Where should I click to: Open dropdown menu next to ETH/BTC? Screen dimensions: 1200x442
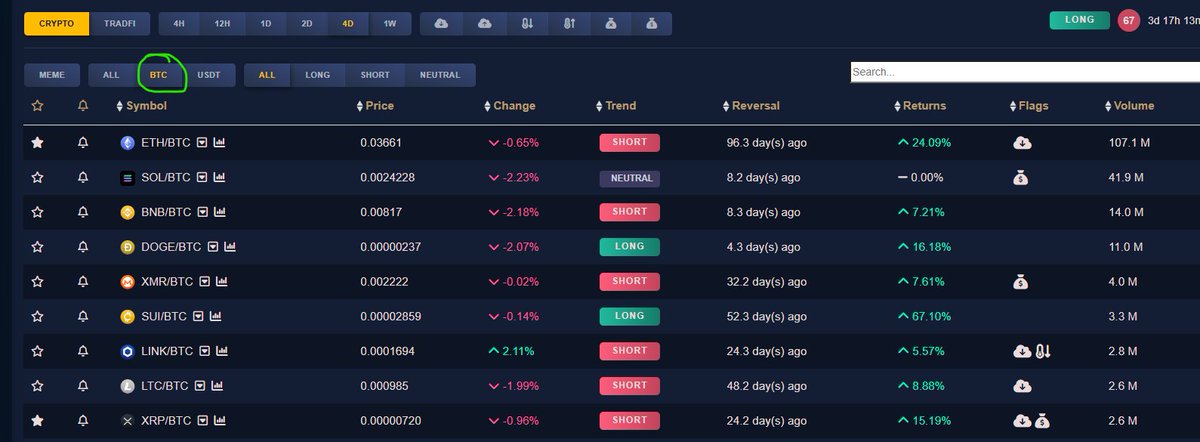pyautogui.click(x=202, y=143)
